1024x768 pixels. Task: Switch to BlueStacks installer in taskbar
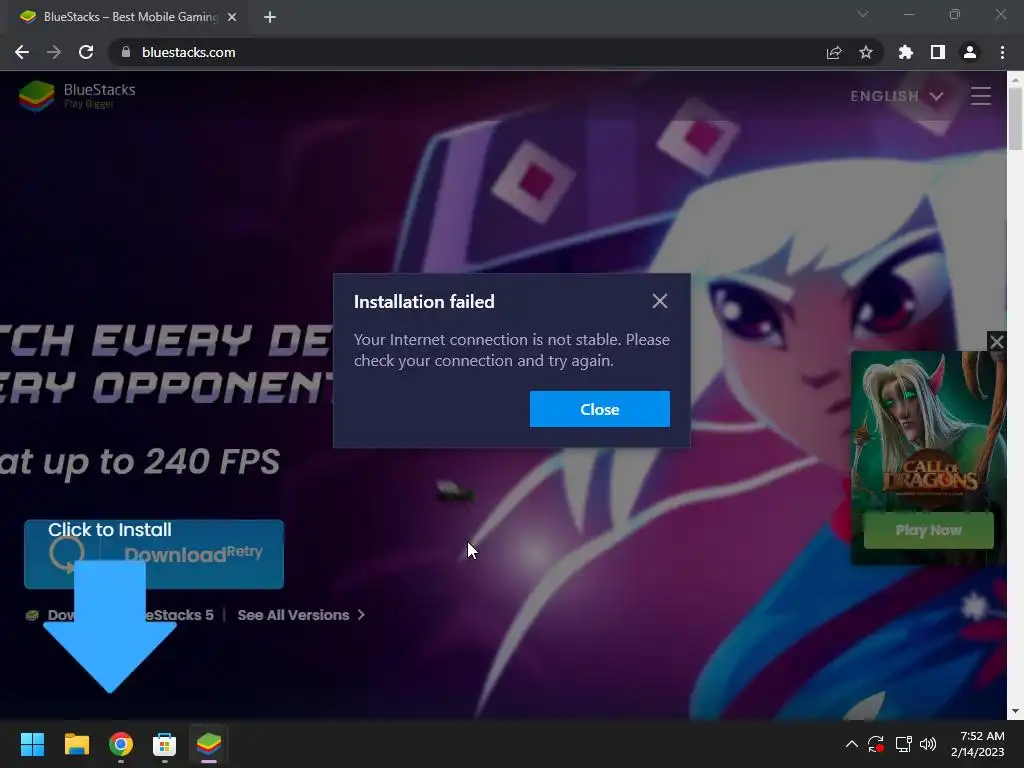click(209, 744)
